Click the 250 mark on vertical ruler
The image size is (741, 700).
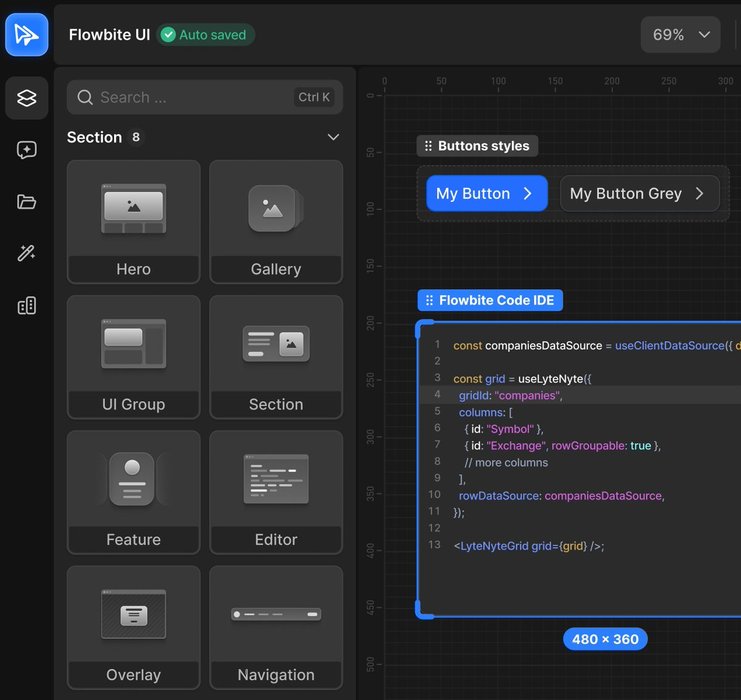370,380
